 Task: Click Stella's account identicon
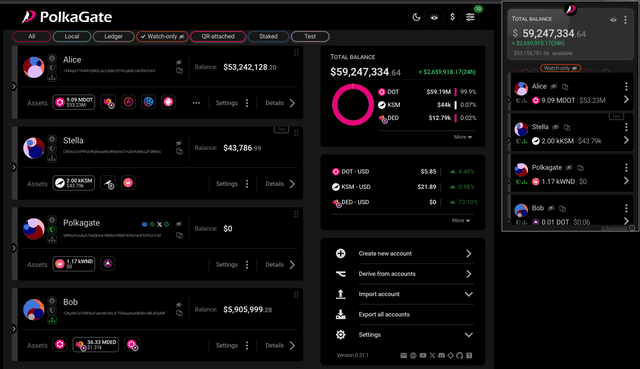pos(33,148)
